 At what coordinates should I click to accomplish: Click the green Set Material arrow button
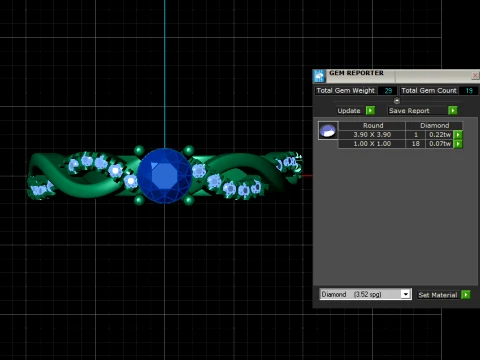click(x=466, y=295)
